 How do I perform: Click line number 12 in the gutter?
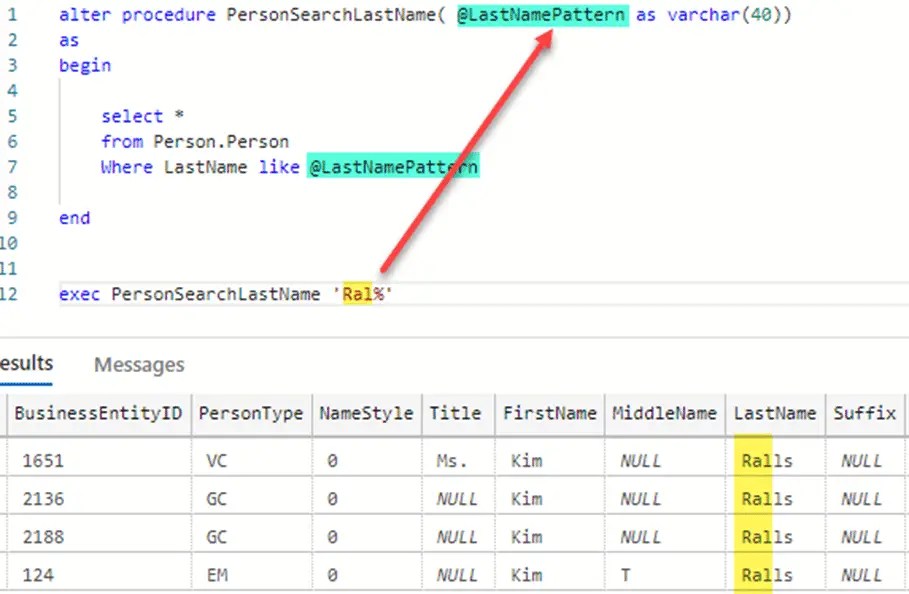9,294
